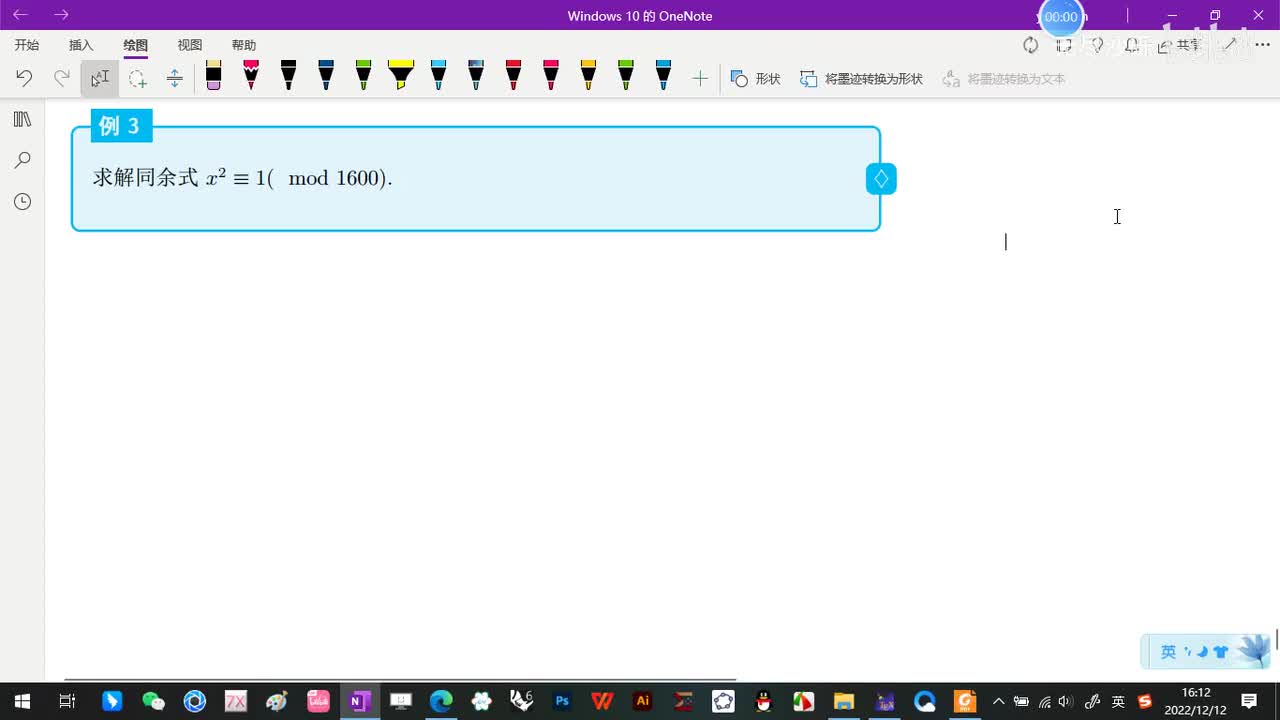Click the redo arrow in the toolbar

click(x=62, y=78)
